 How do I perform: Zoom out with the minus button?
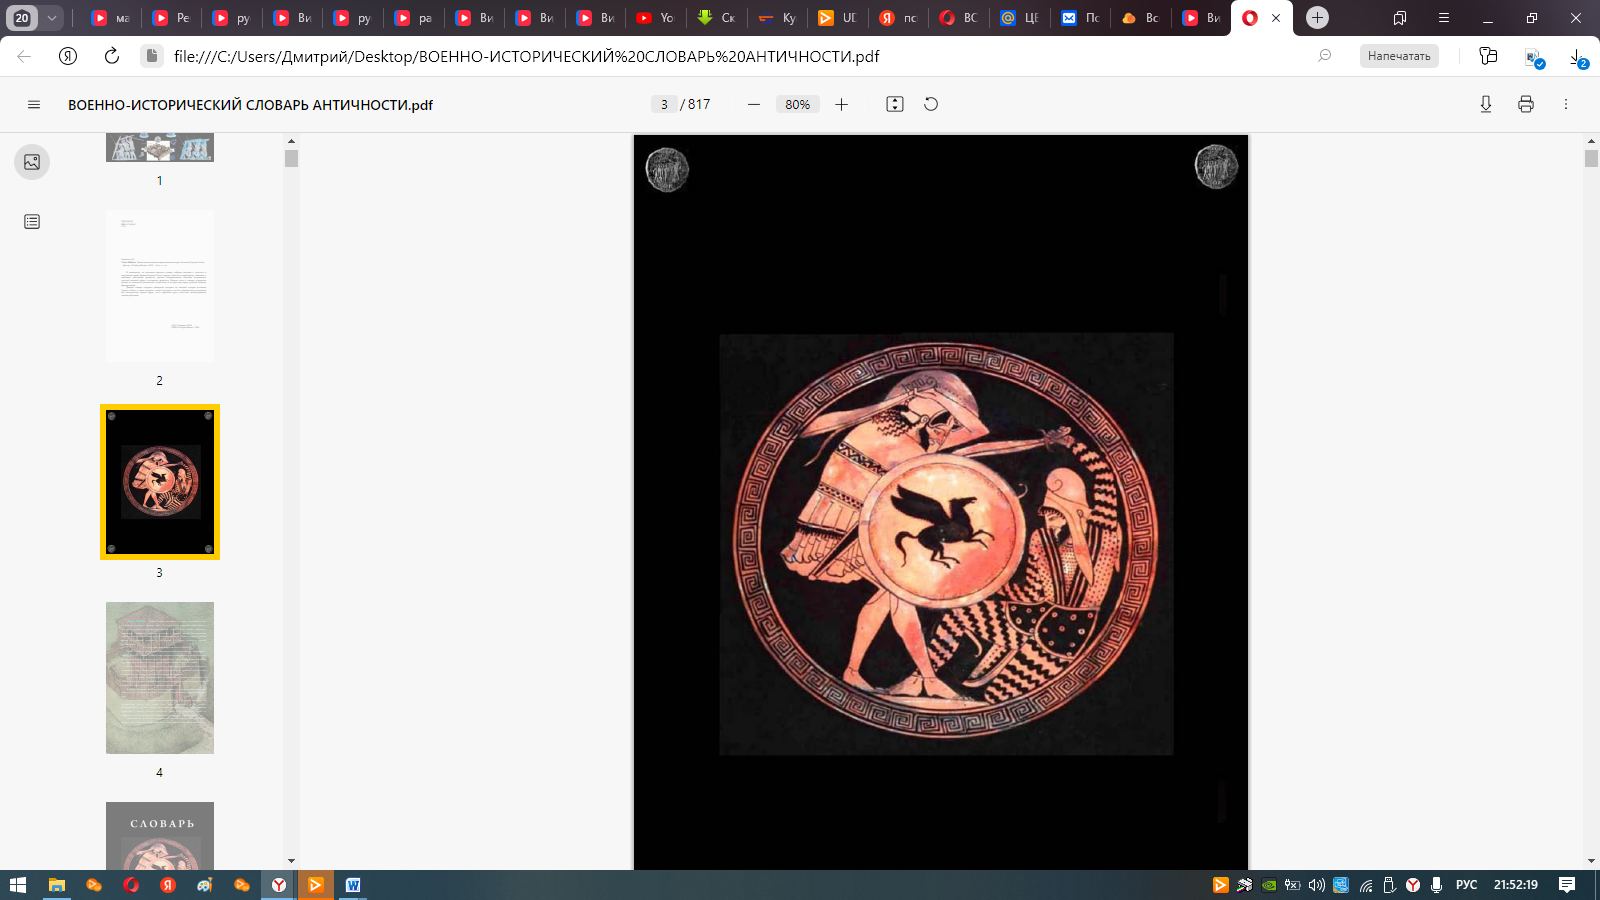pyautogui.click(x=754, y=104)
